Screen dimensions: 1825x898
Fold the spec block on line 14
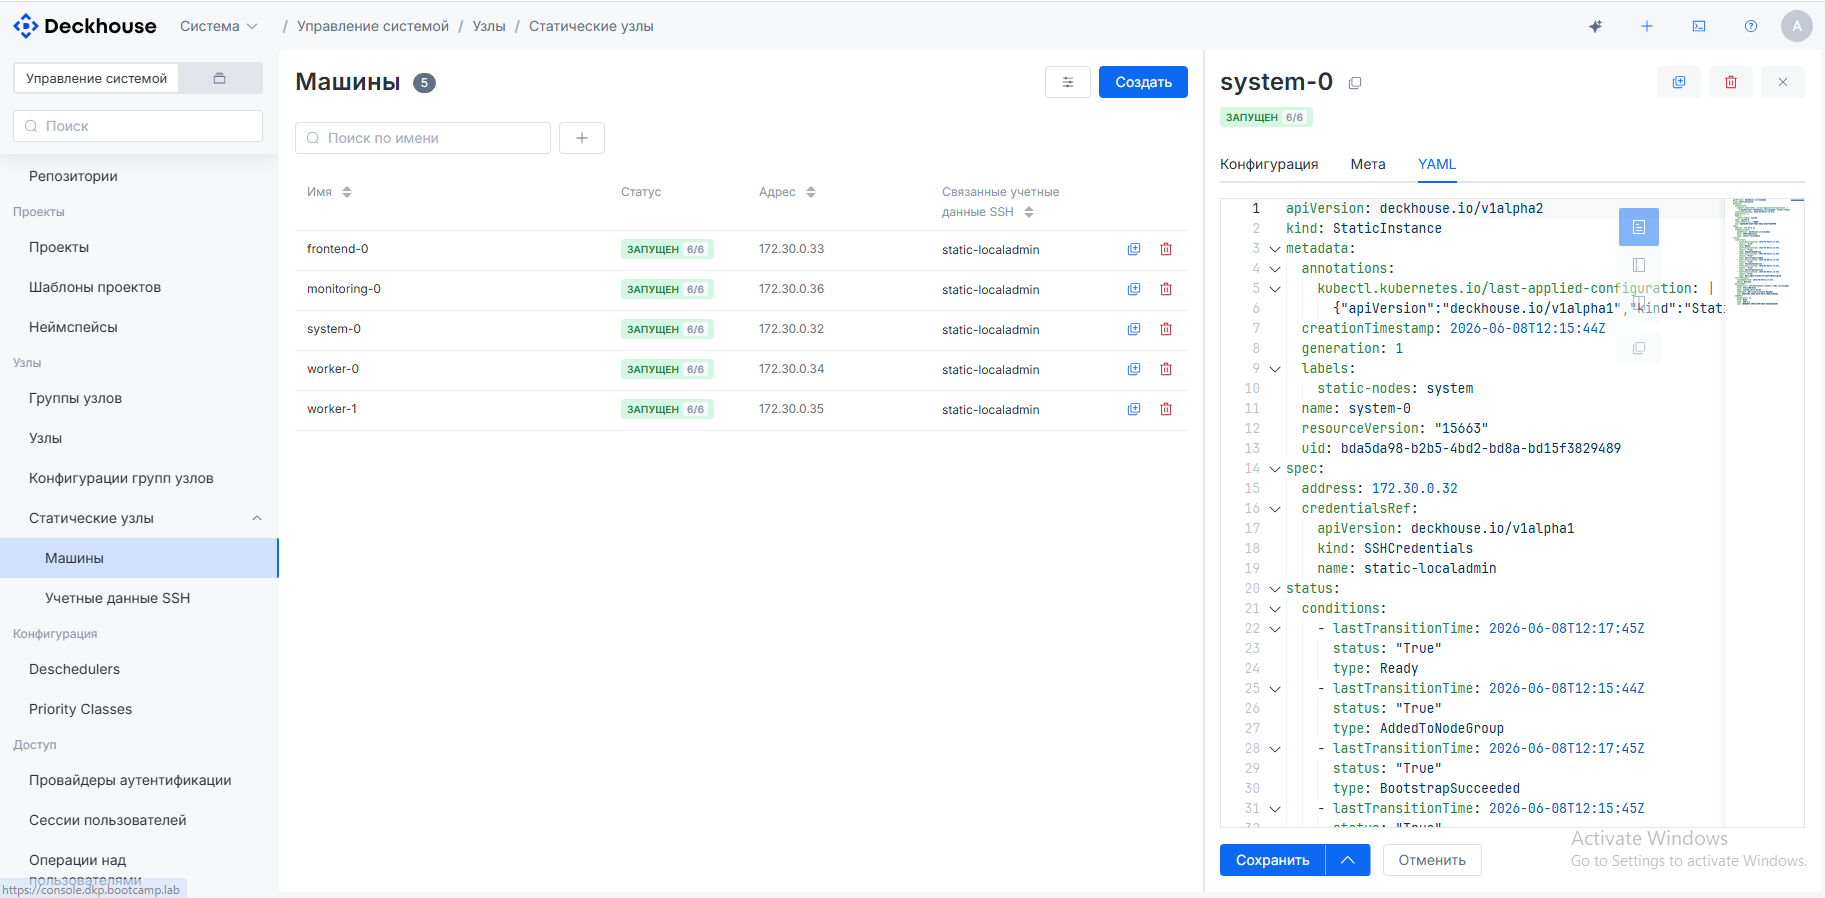pyautogui.click(x=1275, y=469)
